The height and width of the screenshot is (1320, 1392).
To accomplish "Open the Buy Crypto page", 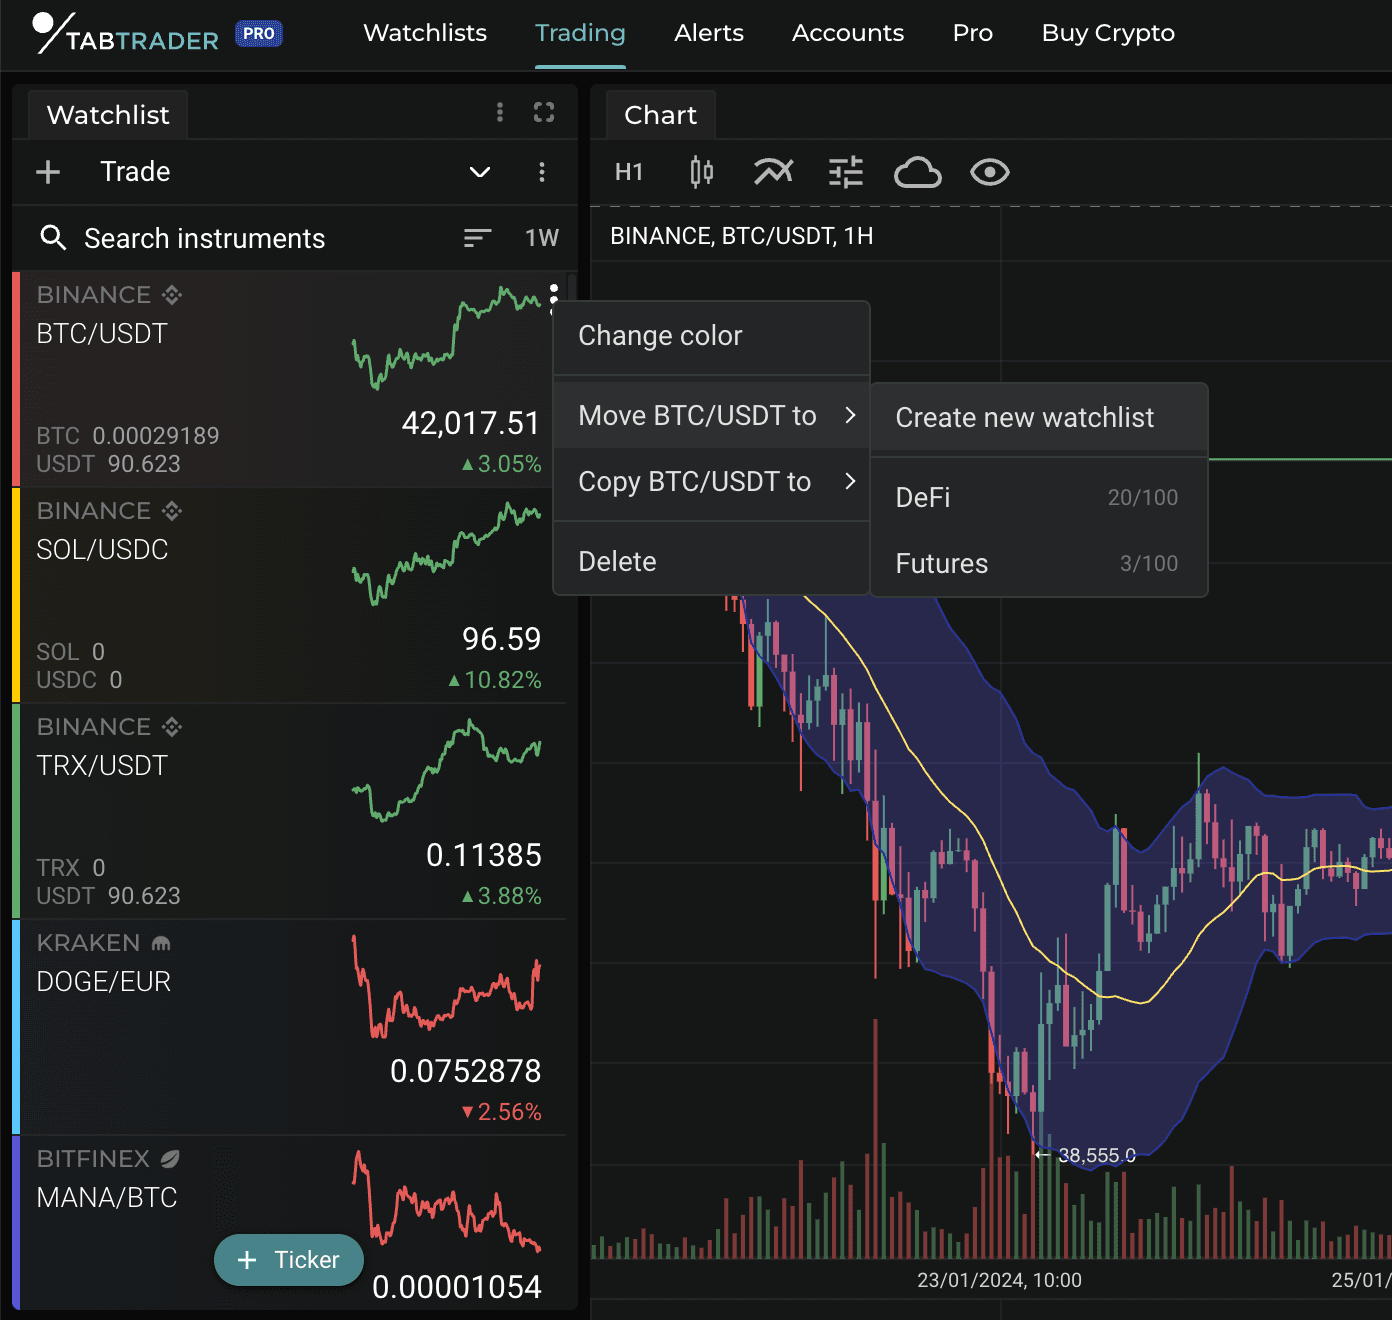I will pos(1108,33).
